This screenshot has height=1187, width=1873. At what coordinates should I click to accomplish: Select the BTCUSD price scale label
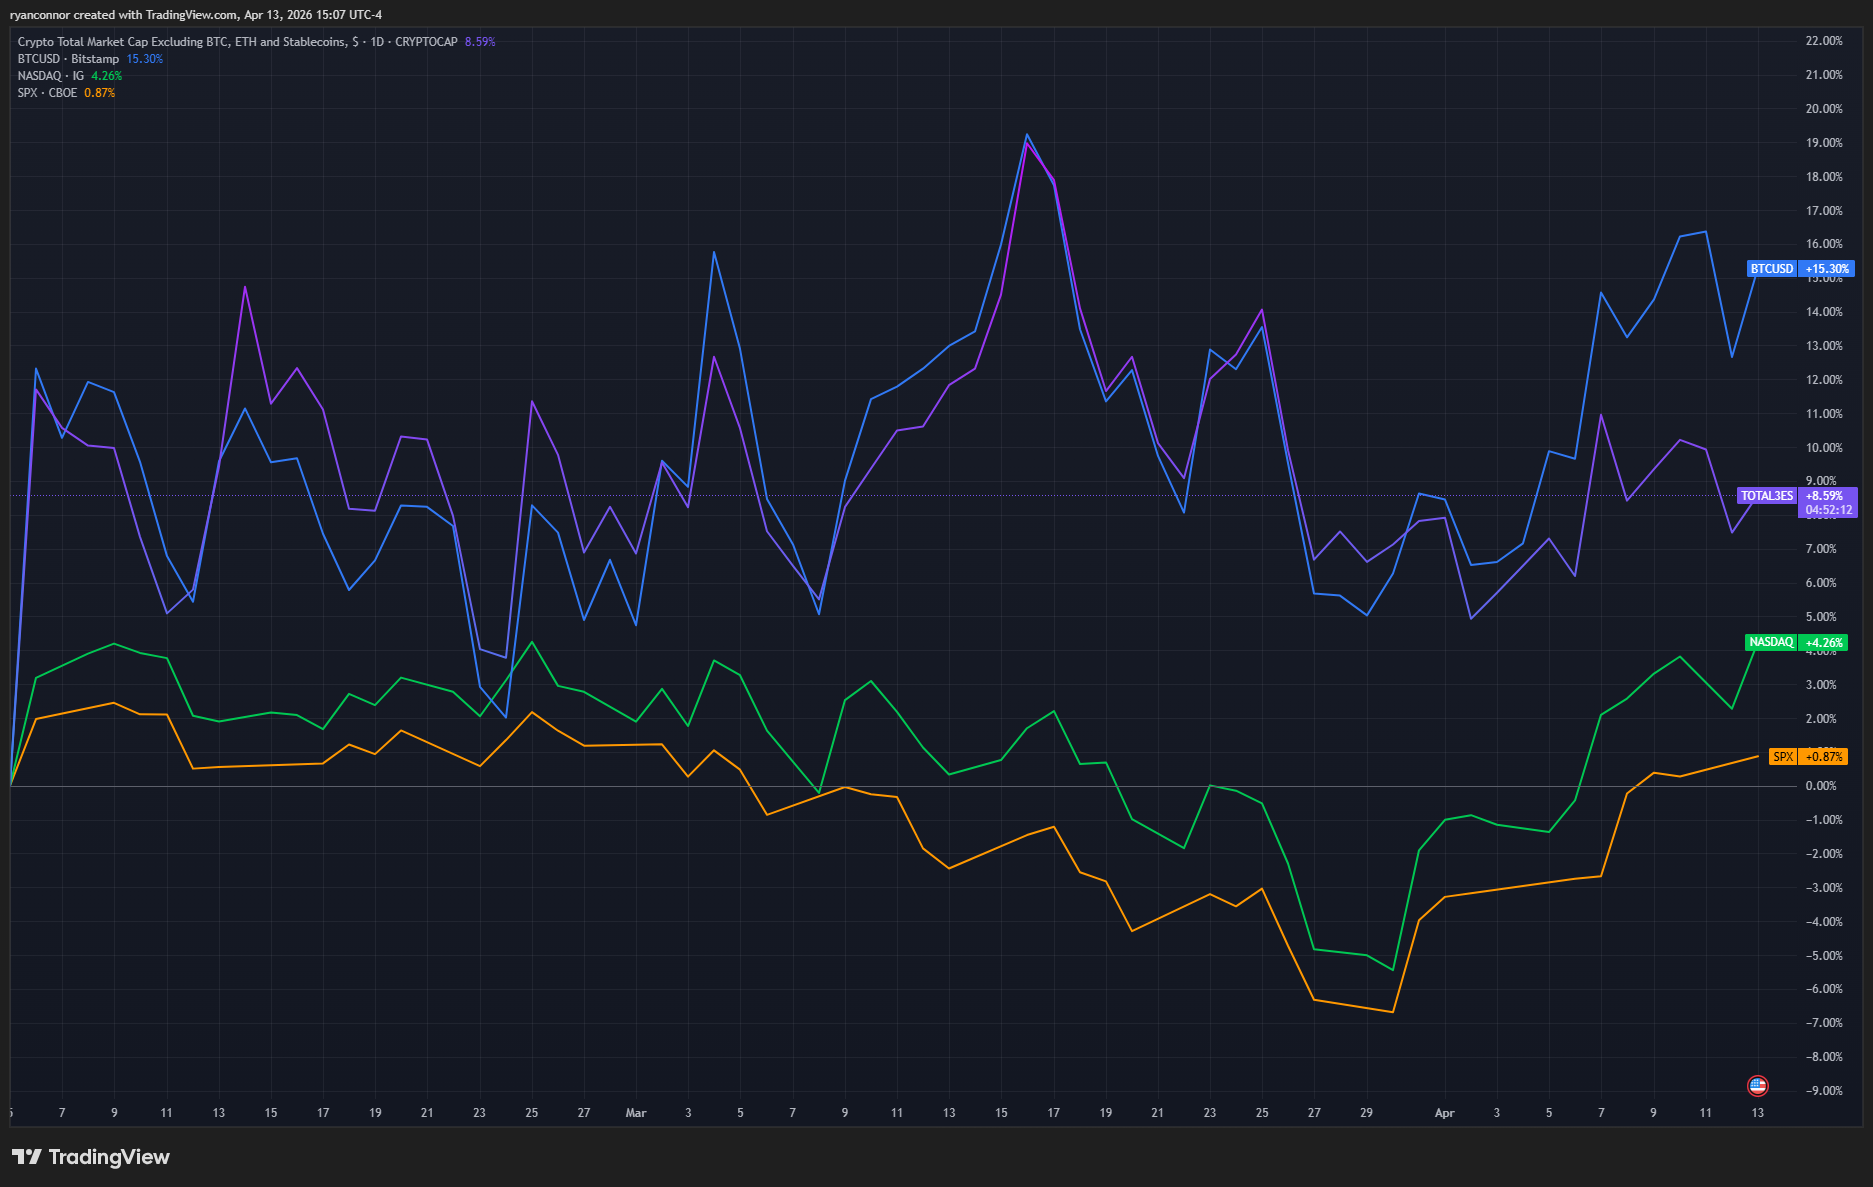(x=1771, y=269)
